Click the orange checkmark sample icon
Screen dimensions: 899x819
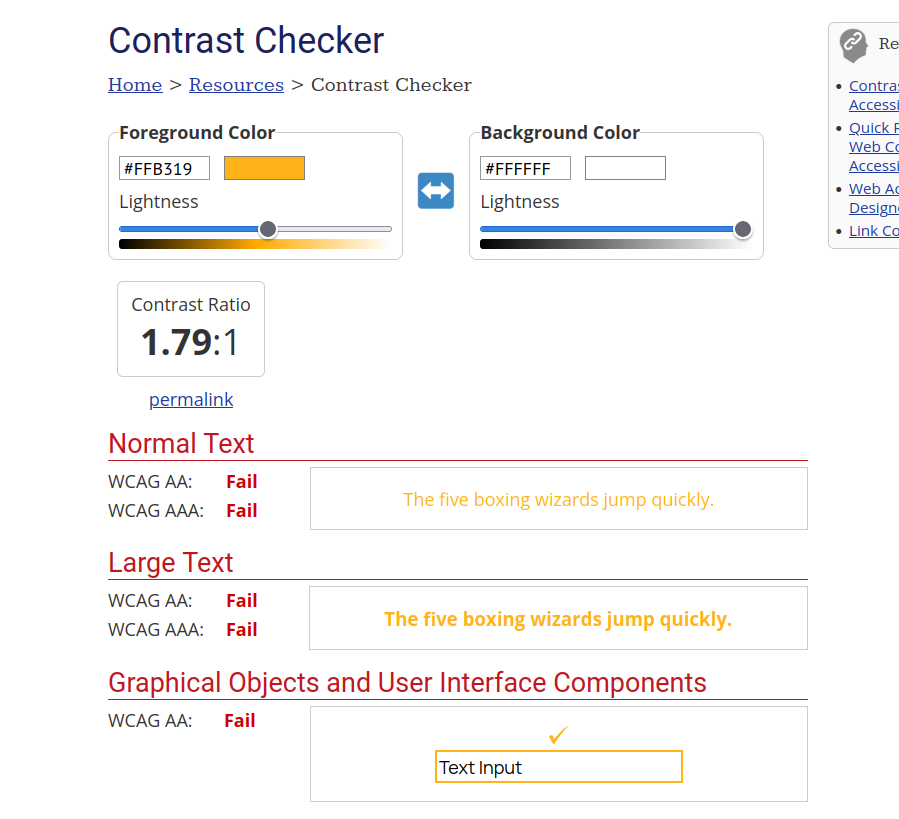558,735
